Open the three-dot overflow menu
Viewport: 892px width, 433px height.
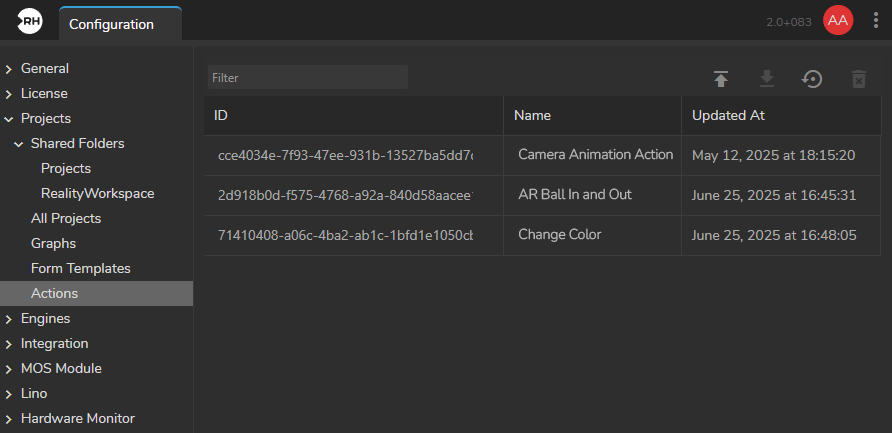[x=876, y=21]
